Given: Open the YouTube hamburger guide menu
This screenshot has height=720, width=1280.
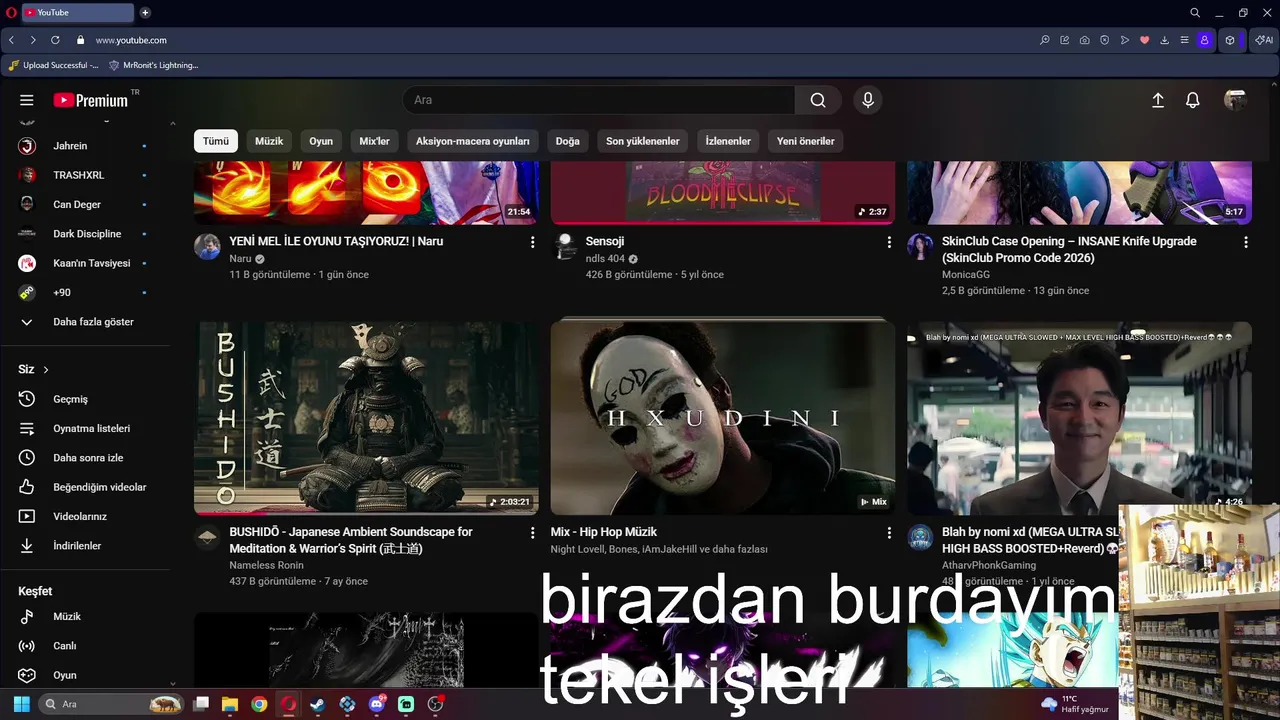Looking at the screenshot, I should (27, 100).
